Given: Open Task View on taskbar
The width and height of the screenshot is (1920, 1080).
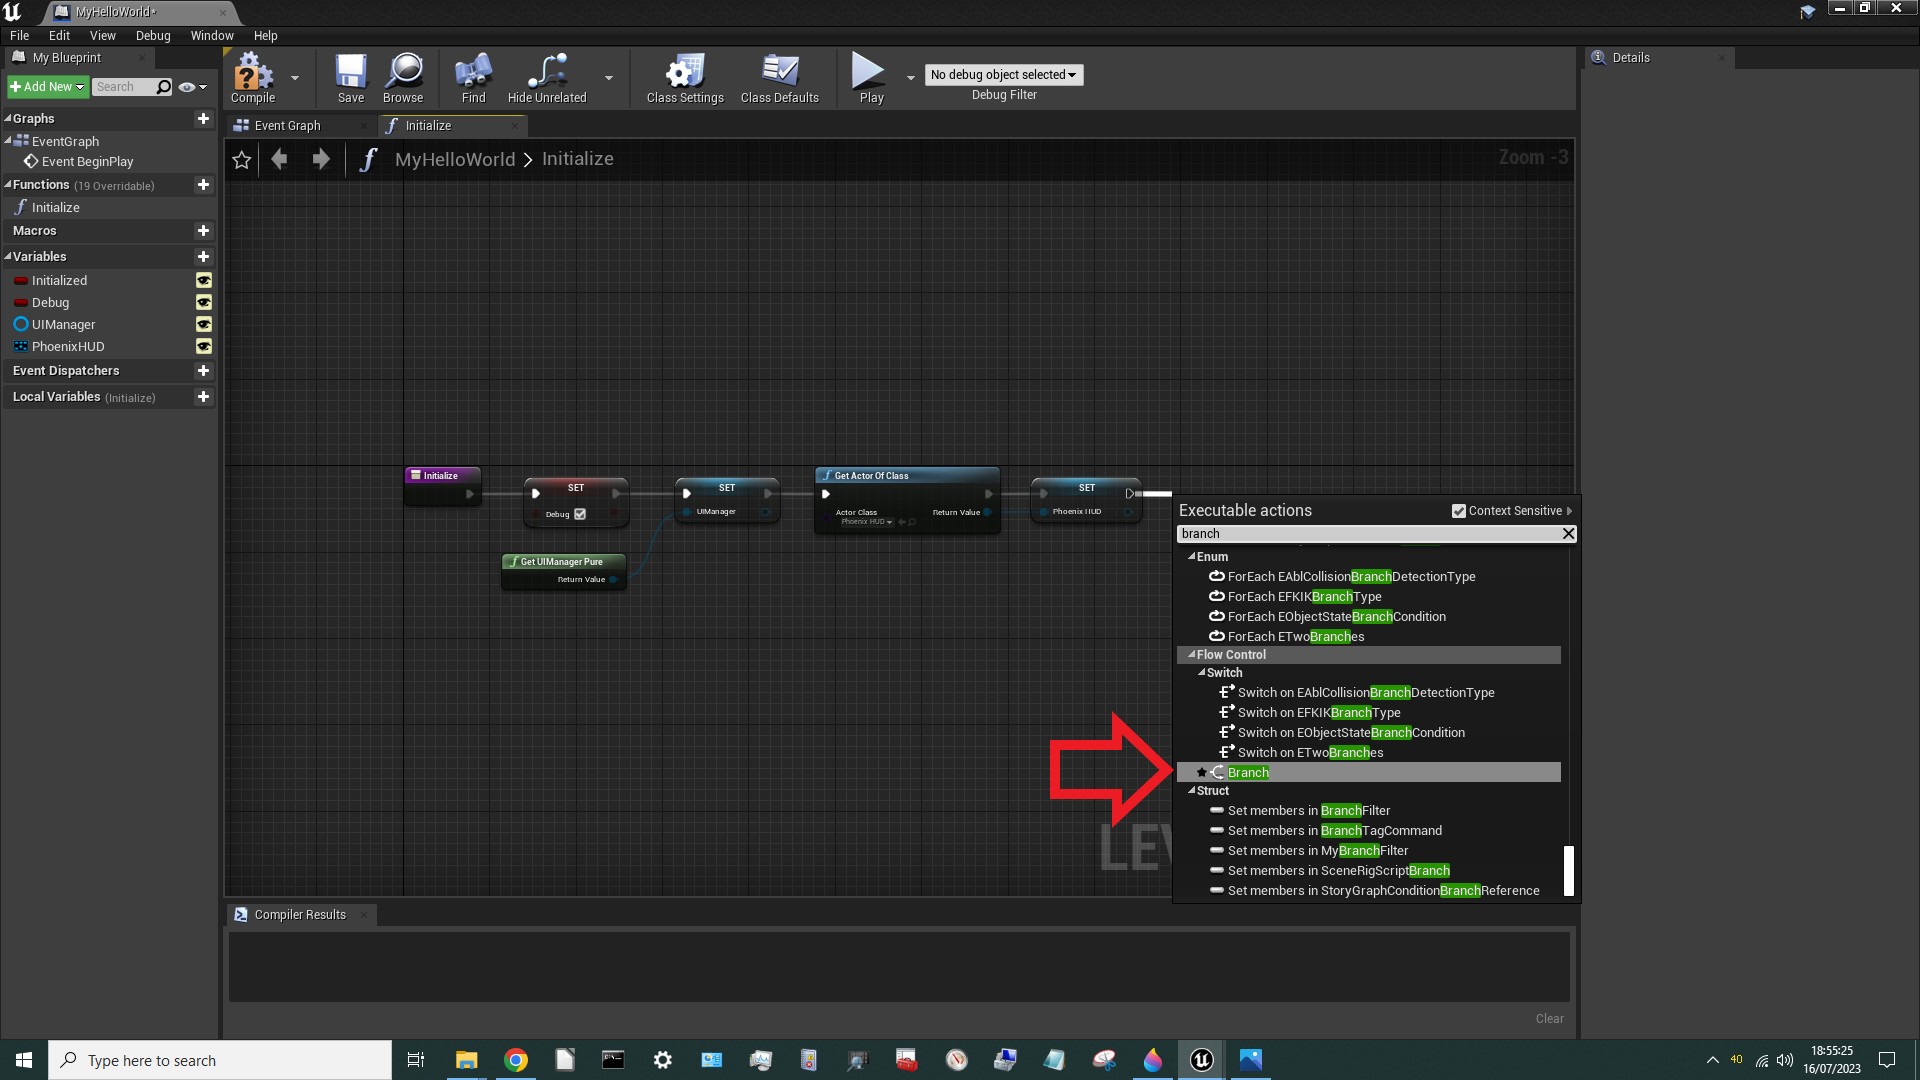Looking at the screenshot, I should 416,1060.
